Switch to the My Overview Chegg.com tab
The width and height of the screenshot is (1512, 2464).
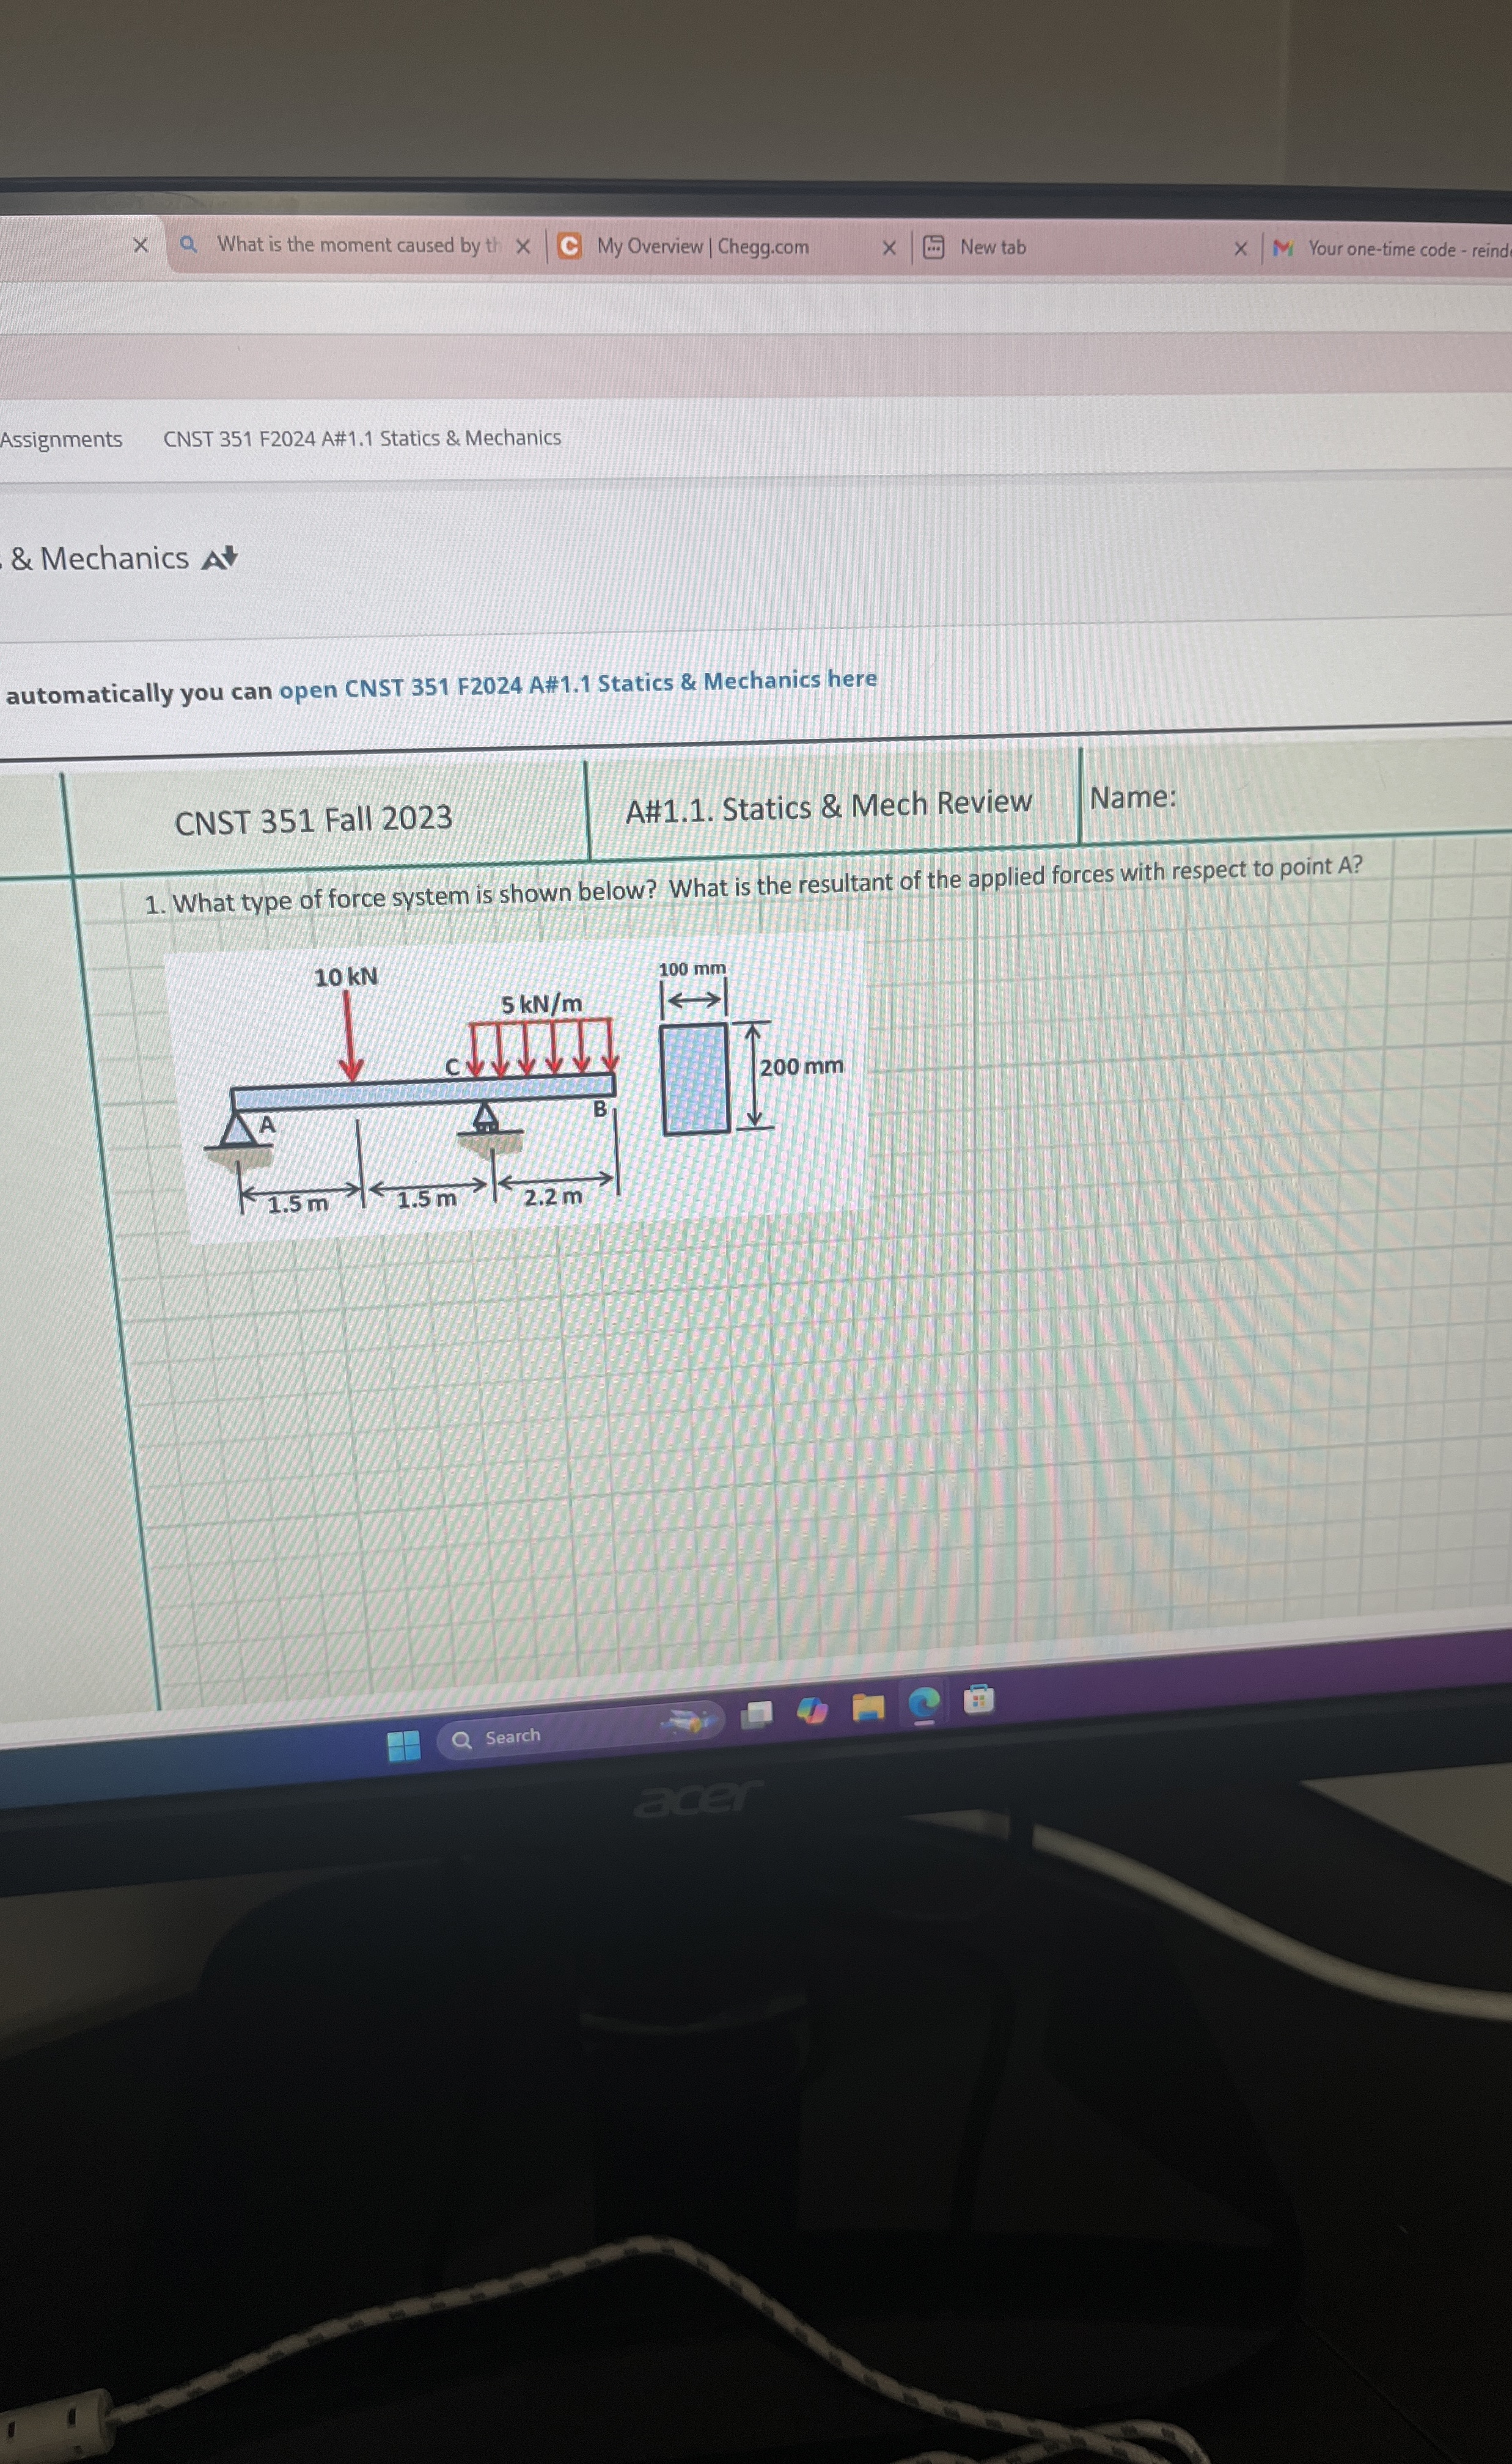[x=704, y=247]
